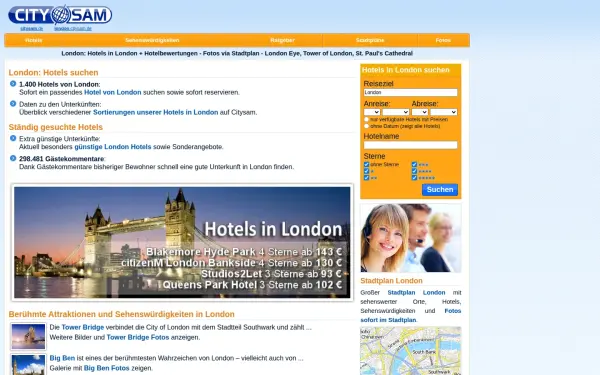Click the Hotels in London banner image
This screenshot has height=375, width=600.
(x=182, y=242)
